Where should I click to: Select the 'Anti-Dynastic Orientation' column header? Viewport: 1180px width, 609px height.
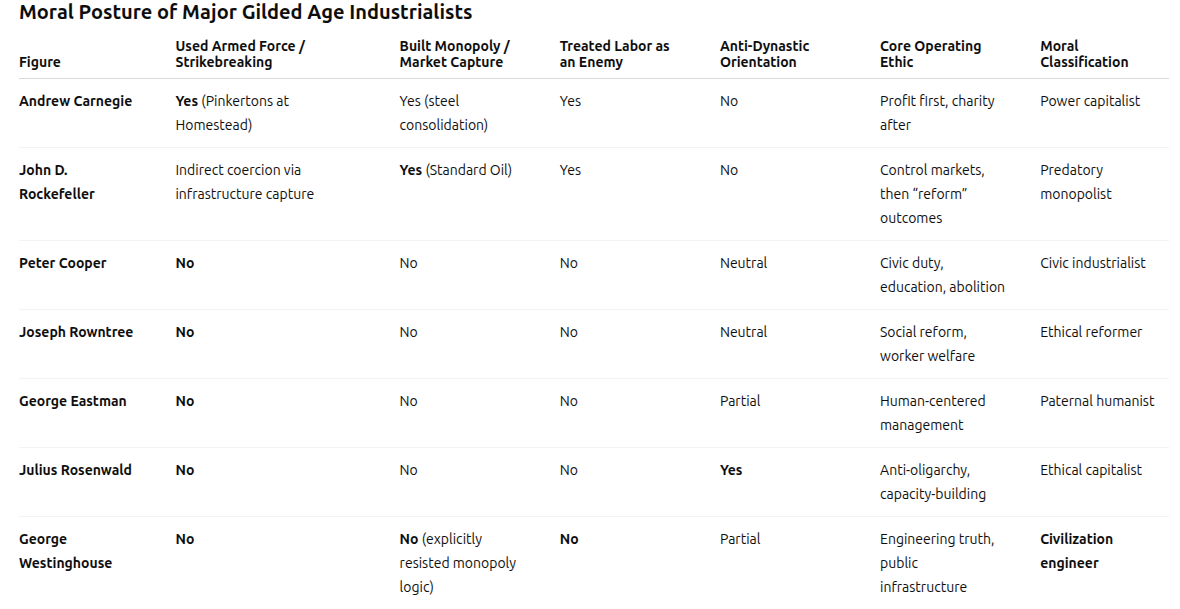[x=765, y=54]
